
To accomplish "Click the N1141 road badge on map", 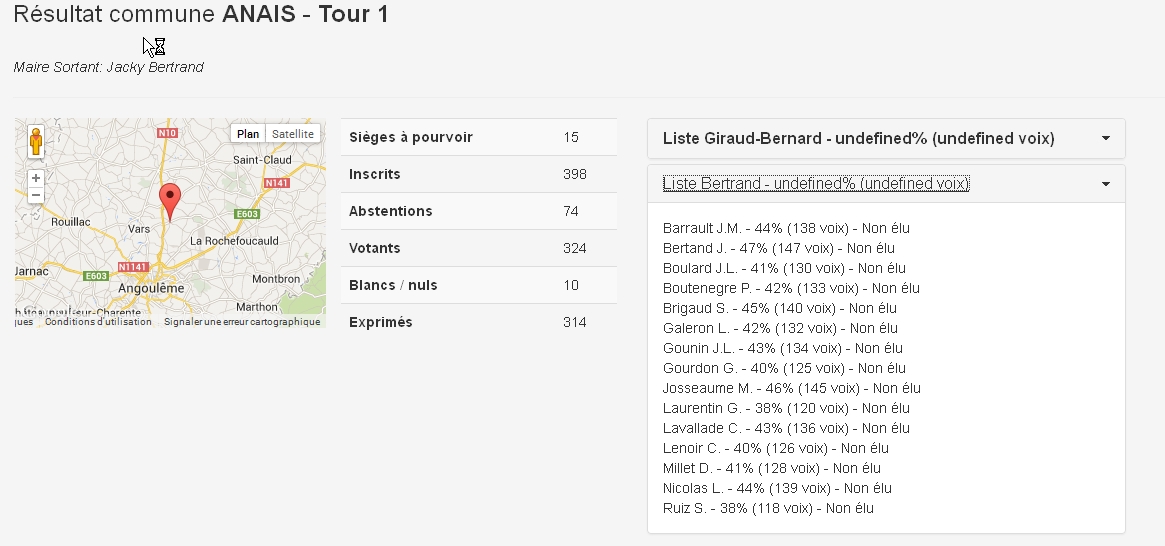I will coord(133,267).
